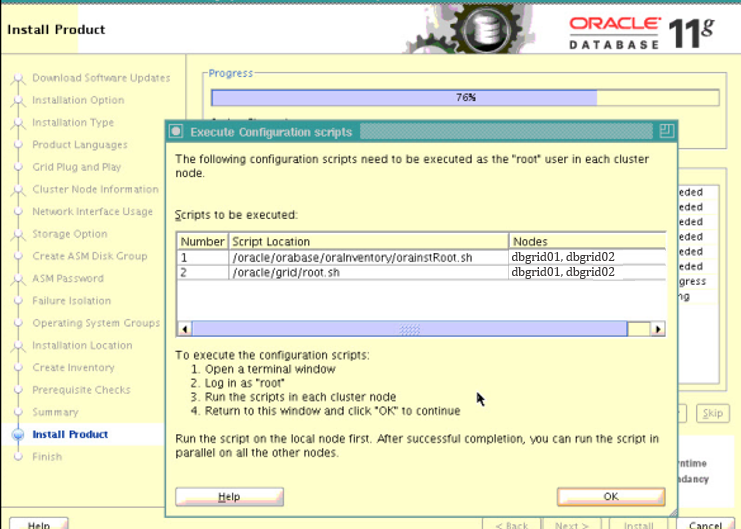This screenshot has height=529, width=741.
Task: Select Download Software Updates step
Action: coord(101,78)
